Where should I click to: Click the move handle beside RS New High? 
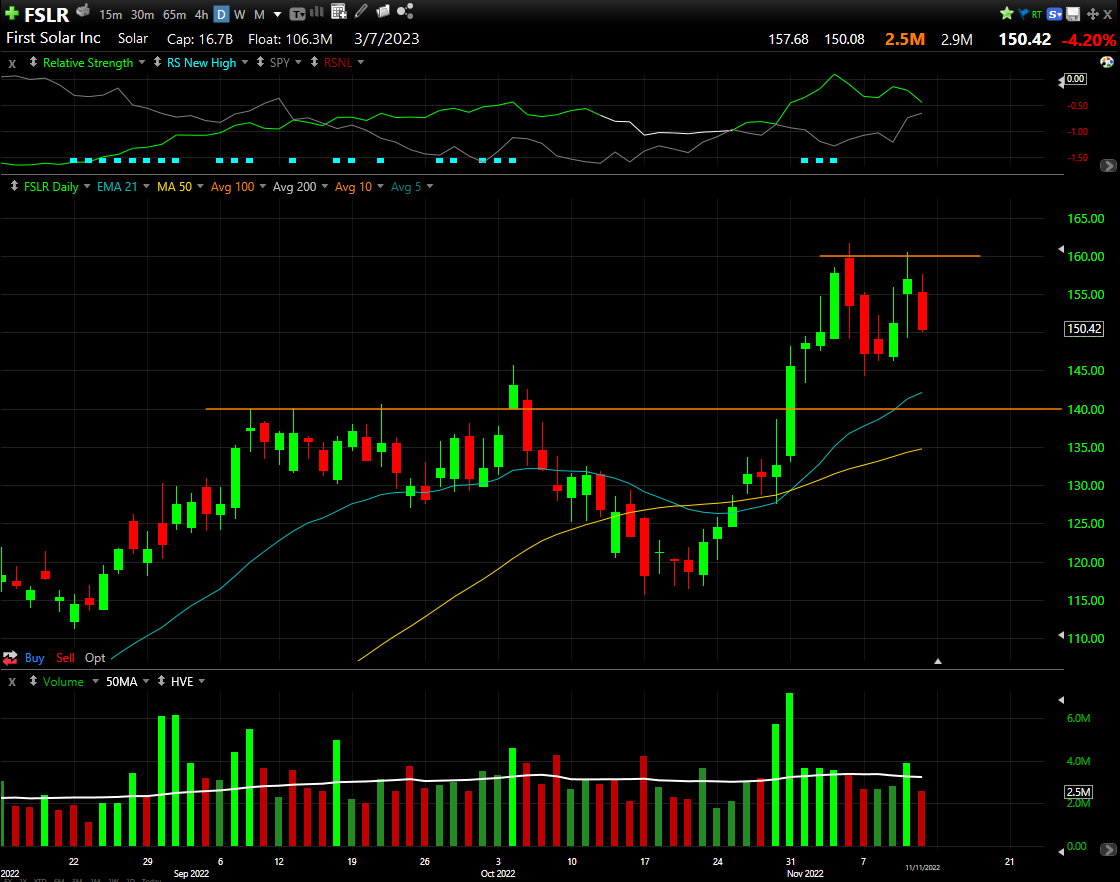(157, 62)
